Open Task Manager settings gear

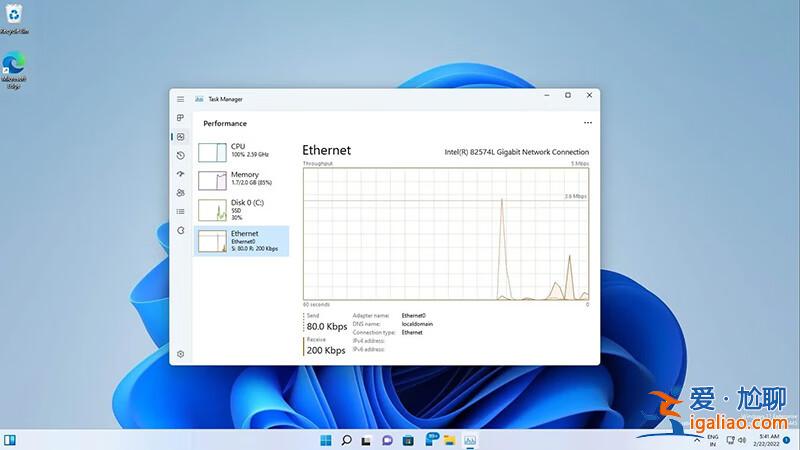click(x=181, y=354)
